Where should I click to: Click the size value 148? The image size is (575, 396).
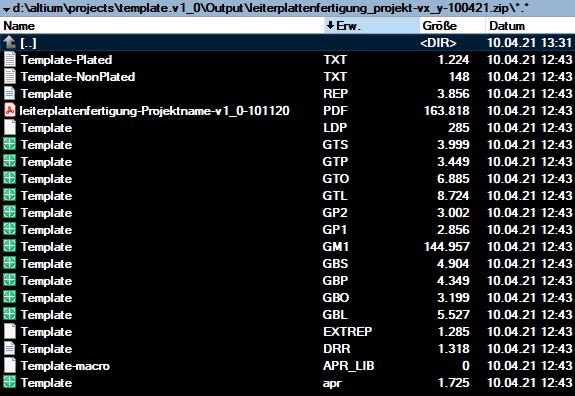(459, 77)
